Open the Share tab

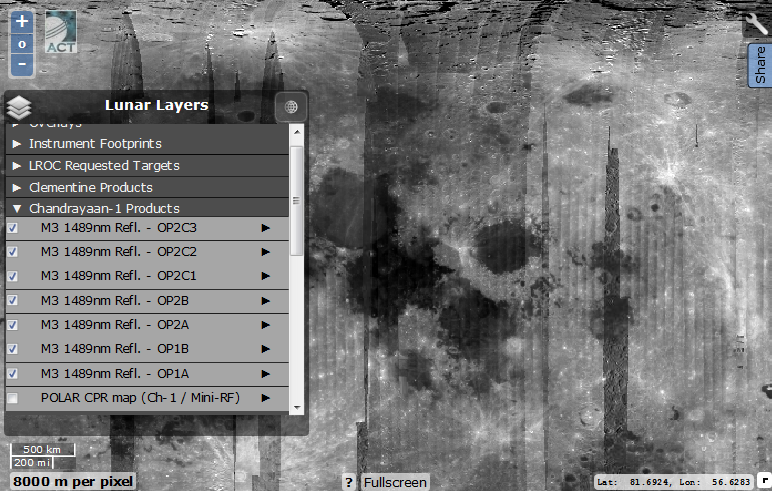761,65
